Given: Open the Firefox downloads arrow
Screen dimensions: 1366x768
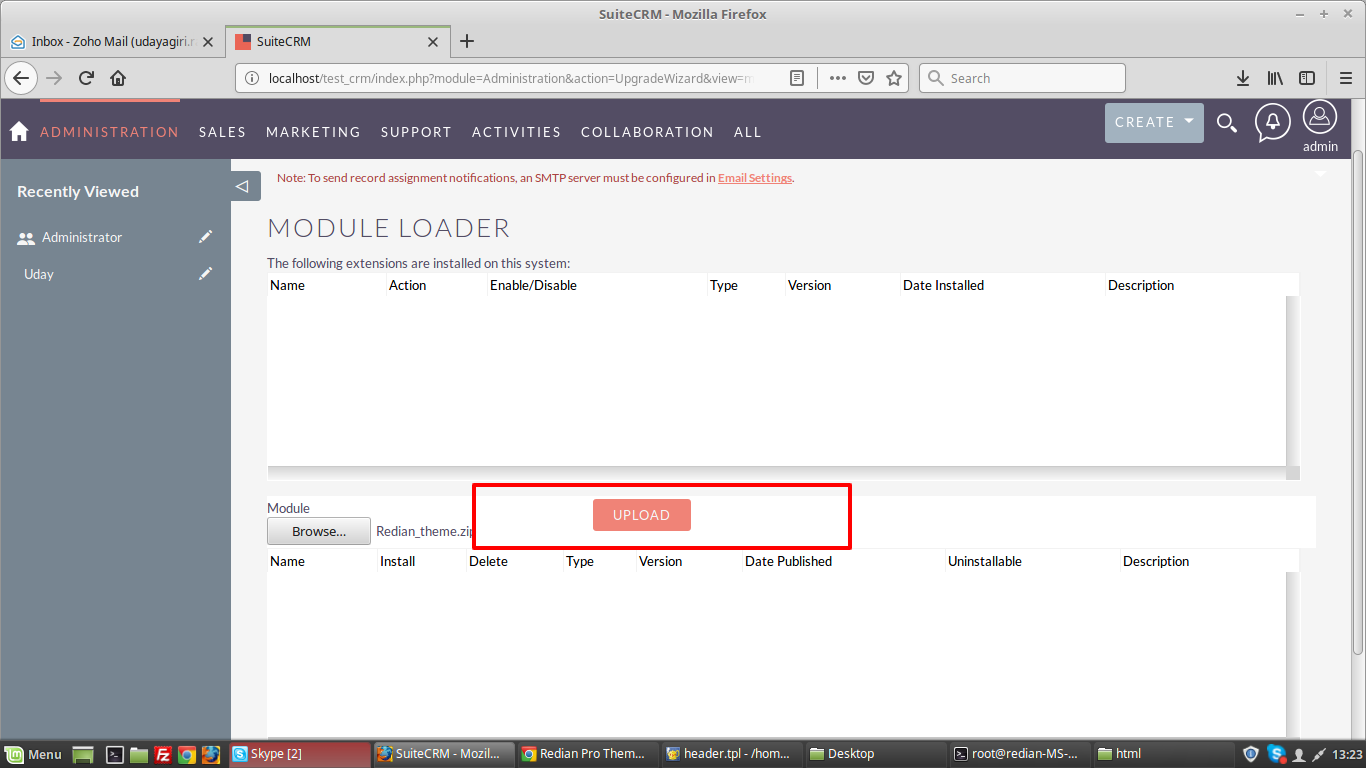Looking at the screenshot, I should pos(1243,78).
